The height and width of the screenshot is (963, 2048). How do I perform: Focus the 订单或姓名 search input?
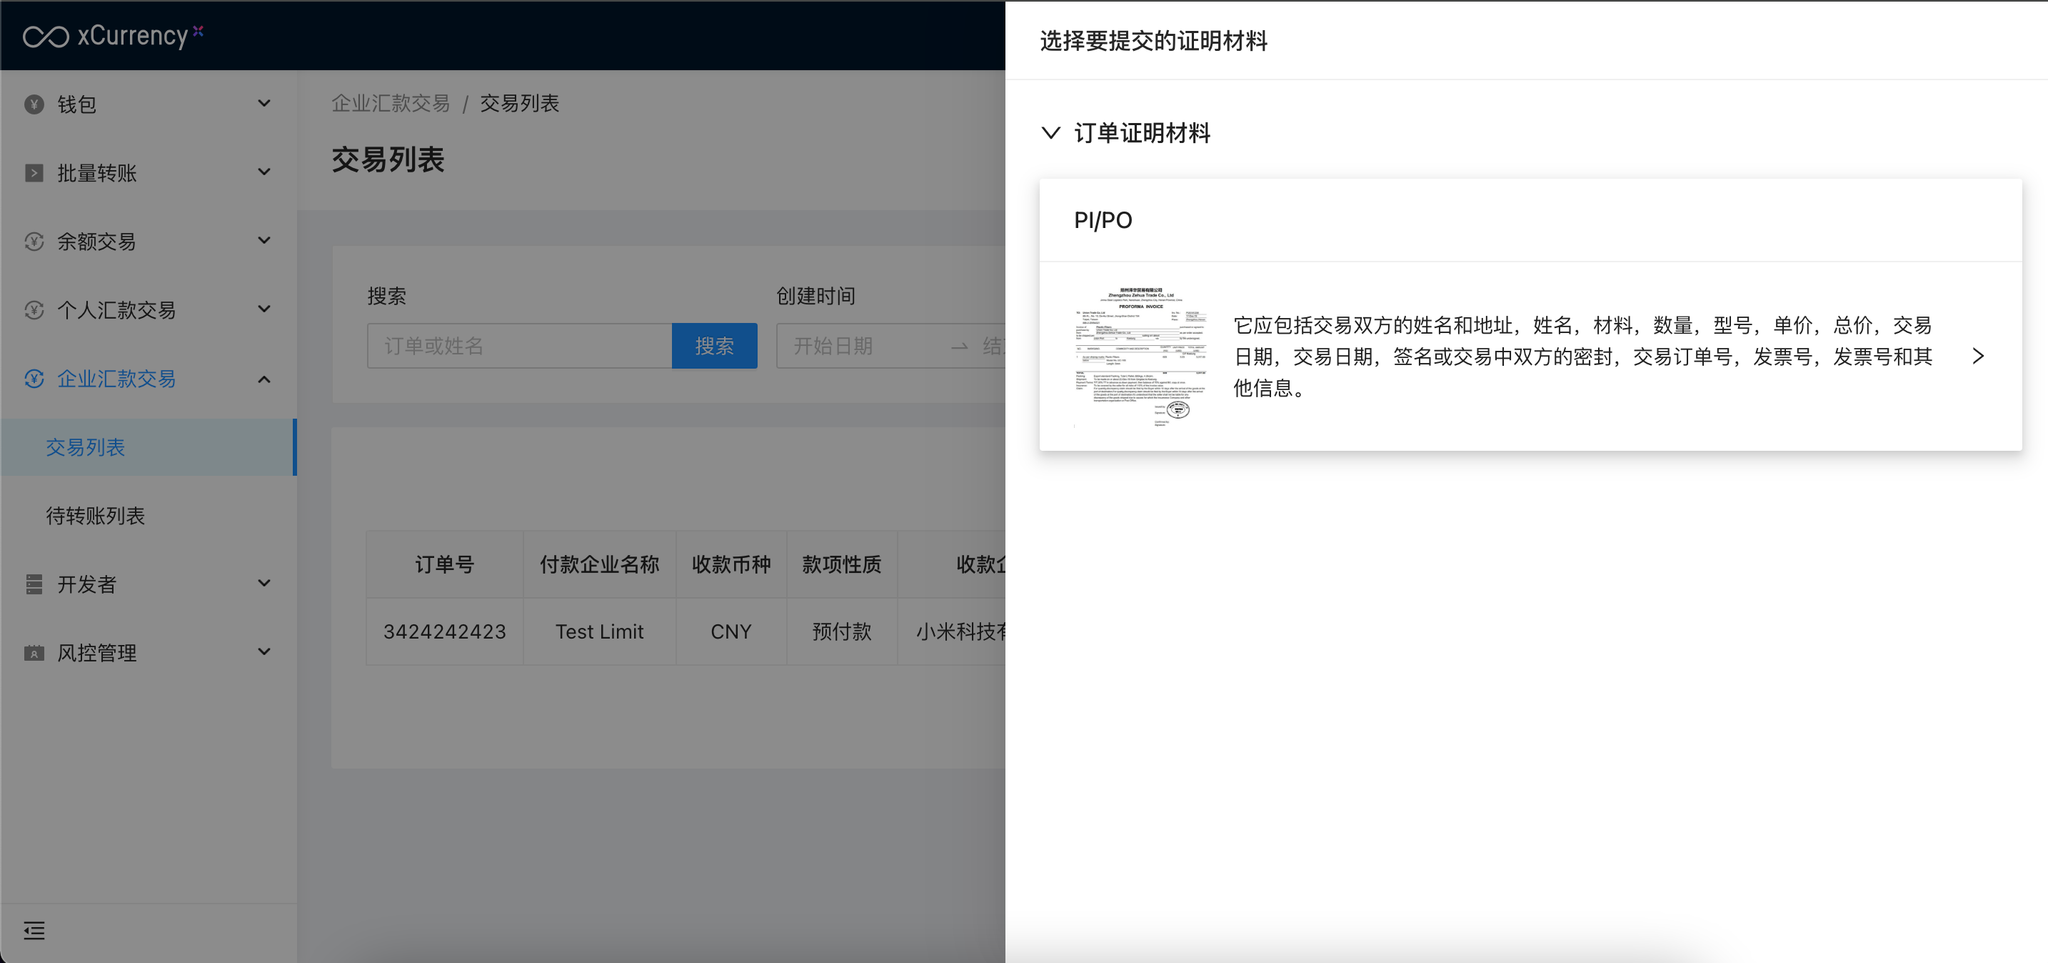coord(520,346)
